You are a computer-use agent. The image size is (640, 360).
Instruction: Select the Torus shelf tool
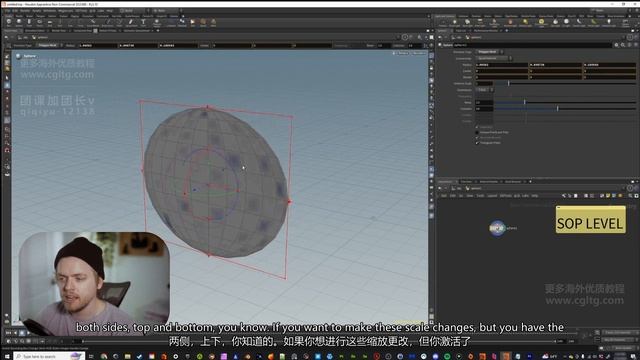coord(40,22)
